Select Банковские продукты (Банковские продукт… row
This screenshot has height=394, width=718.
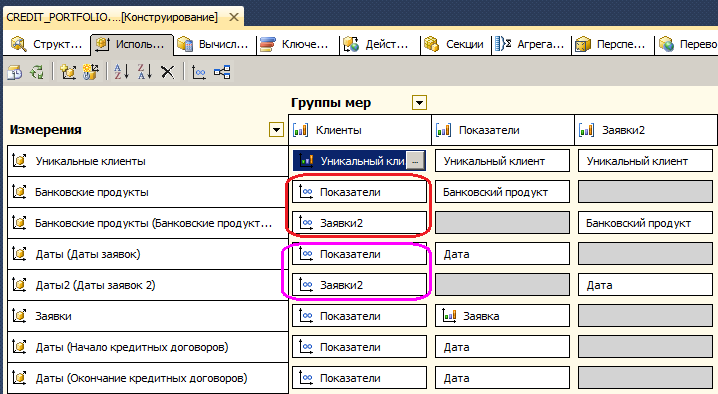pyautogui.click(x=147, y=223)
